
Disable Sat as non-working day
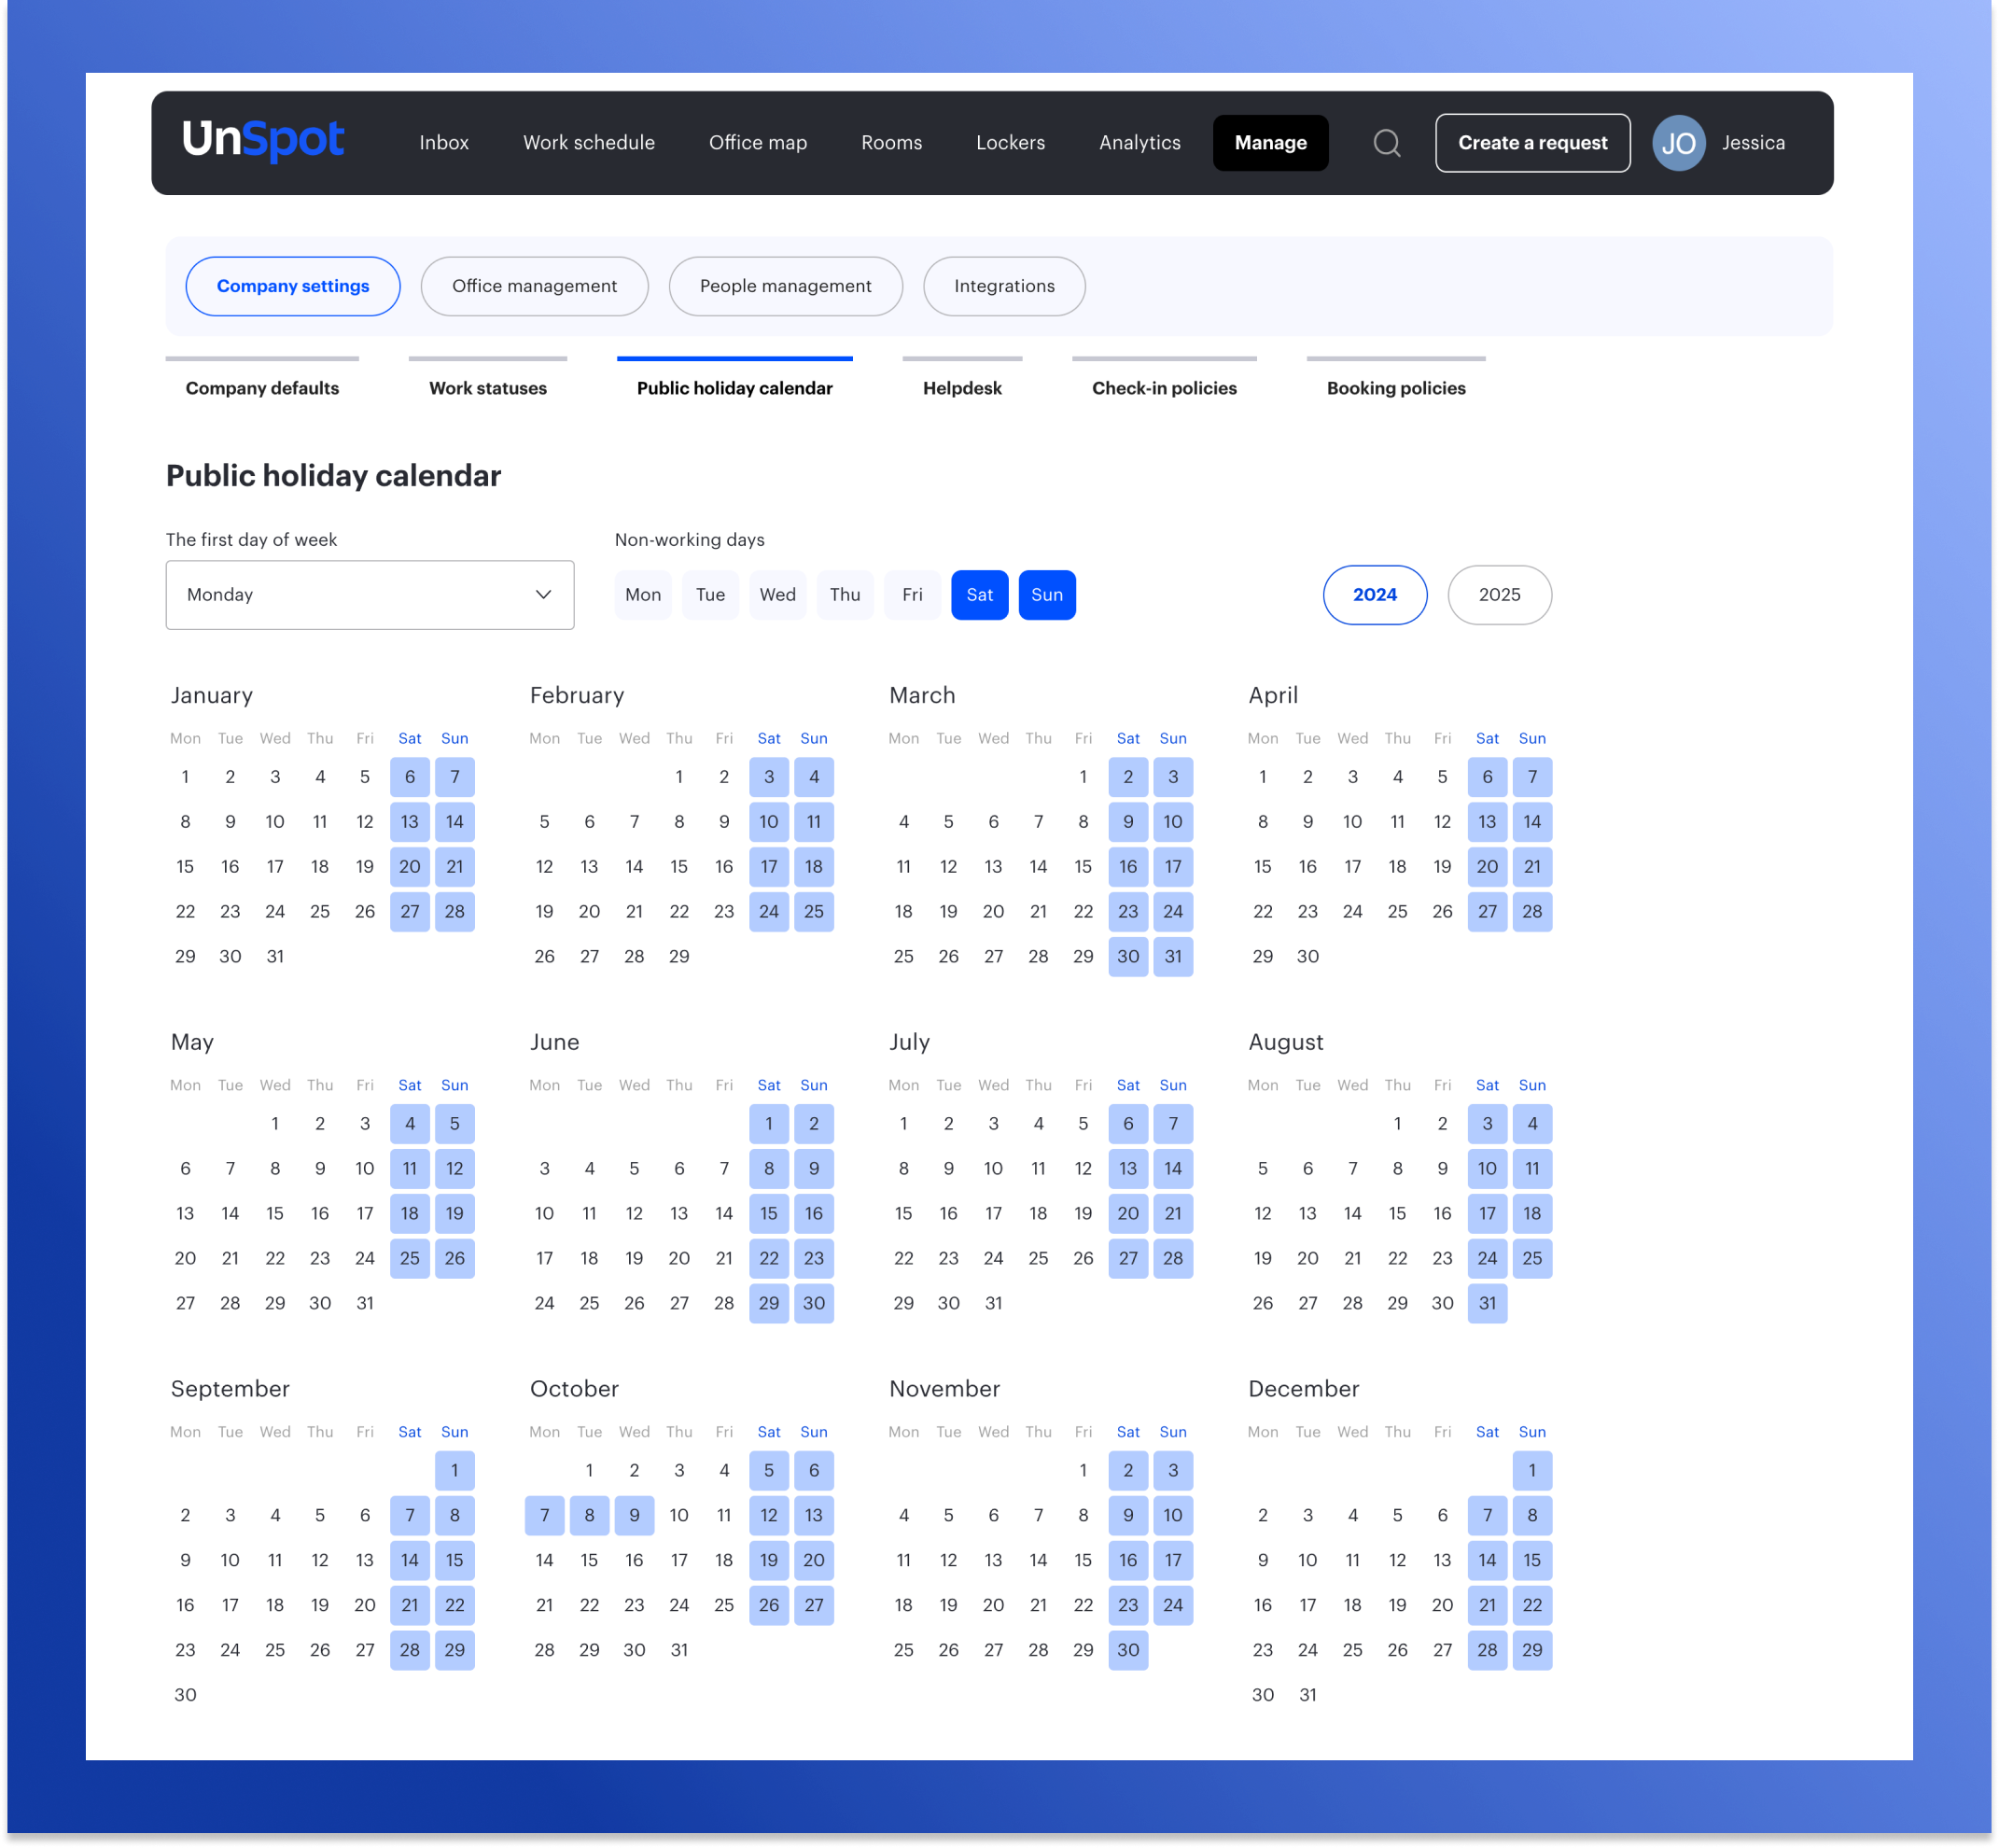980,595
